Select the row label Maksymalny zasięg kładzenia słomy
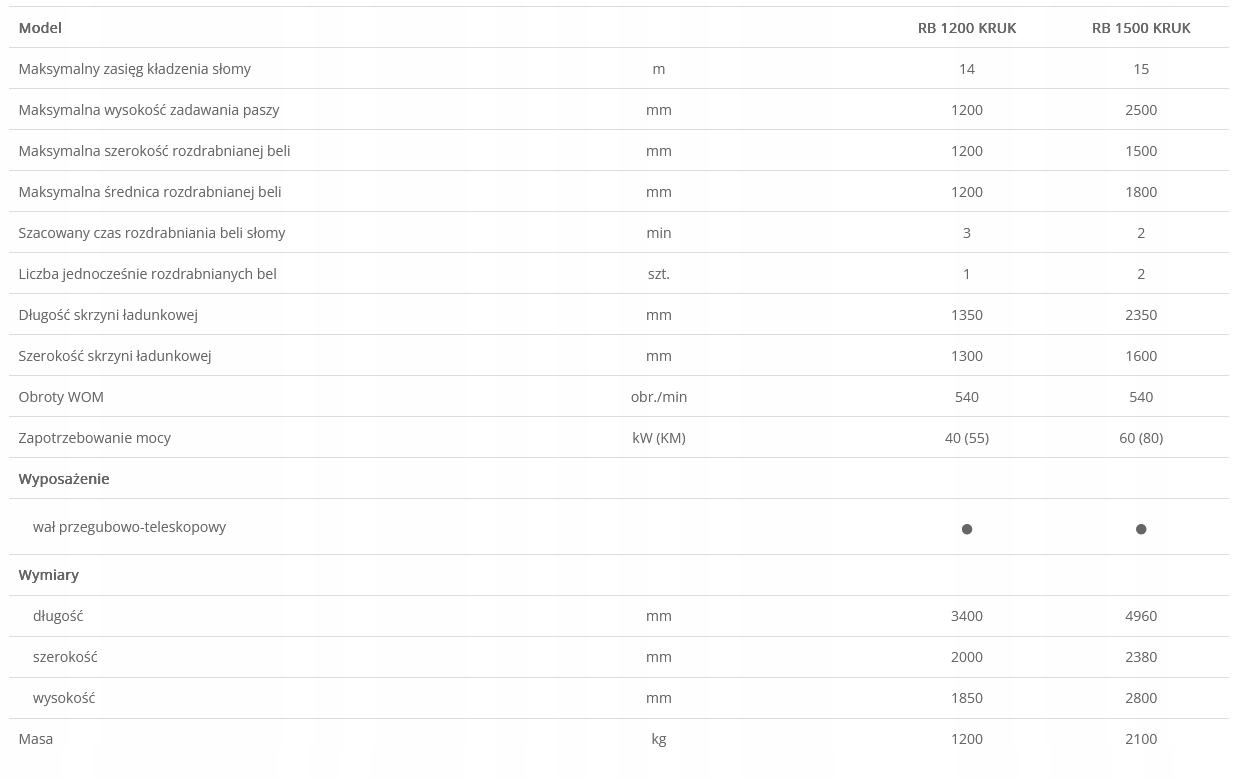This screenshot has width=1236, height=779. (x=134, y=69)
